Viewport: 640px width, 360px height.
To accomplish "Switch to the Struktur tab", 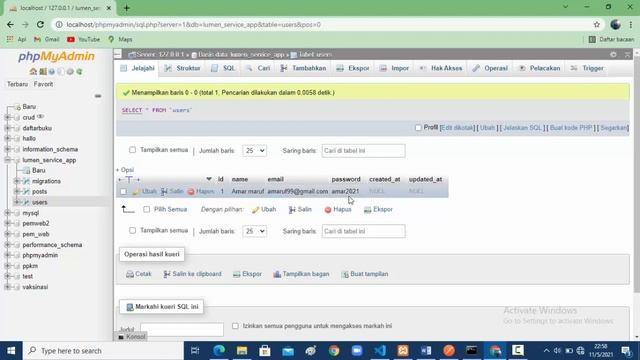I will 182,68.
